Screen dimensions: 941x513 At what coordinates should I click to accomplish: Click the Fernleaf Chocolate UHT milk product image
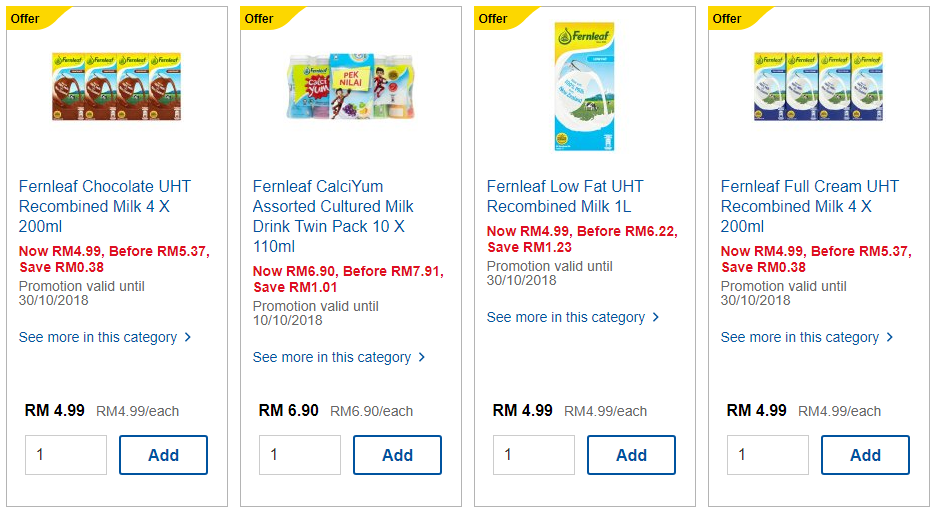pyautogui.click(x=116, y=87)
